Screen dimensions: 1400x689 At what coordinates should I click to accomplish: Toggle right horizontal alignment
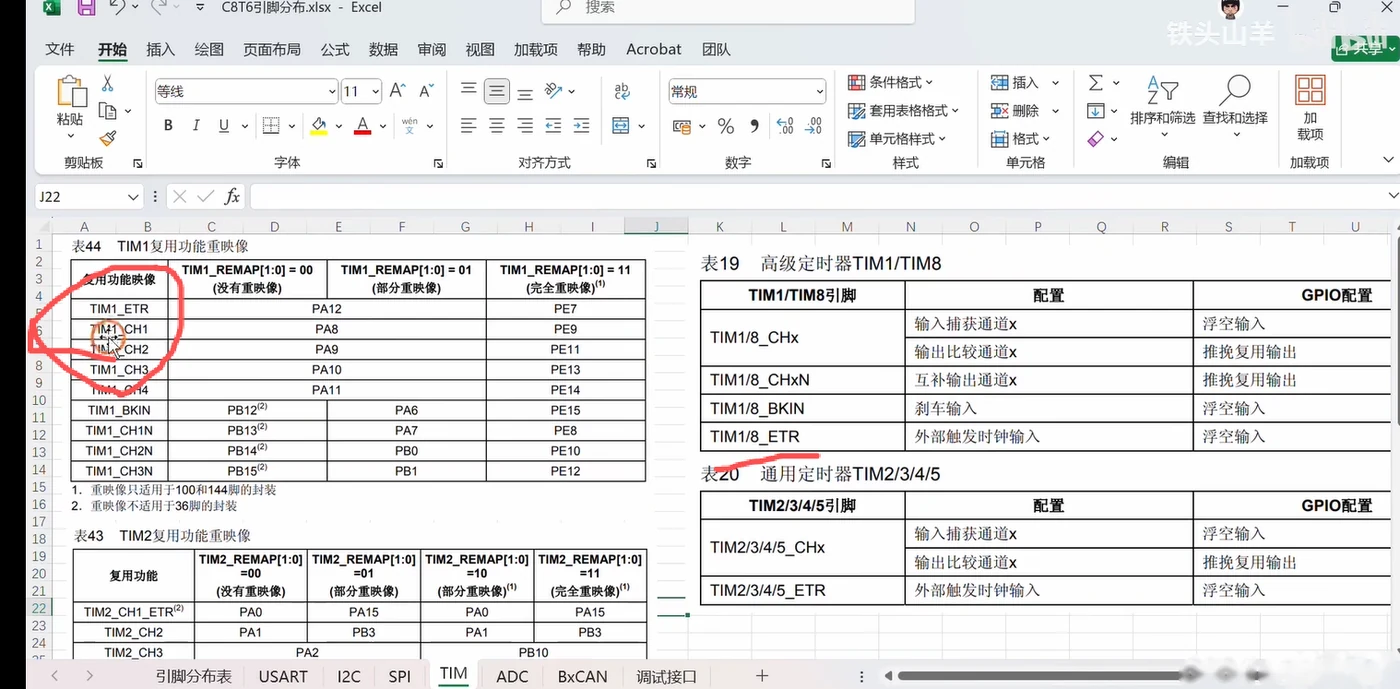[524, 126]
